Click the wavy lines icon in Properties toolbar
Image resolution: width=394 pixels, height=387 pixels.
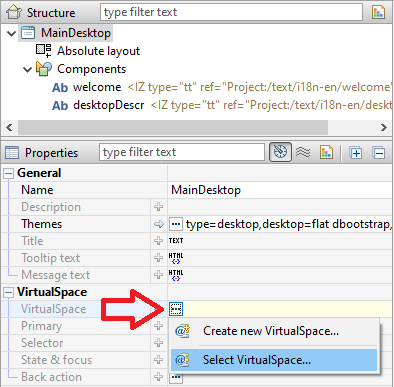pyautogui.click(x=303, y=152)
